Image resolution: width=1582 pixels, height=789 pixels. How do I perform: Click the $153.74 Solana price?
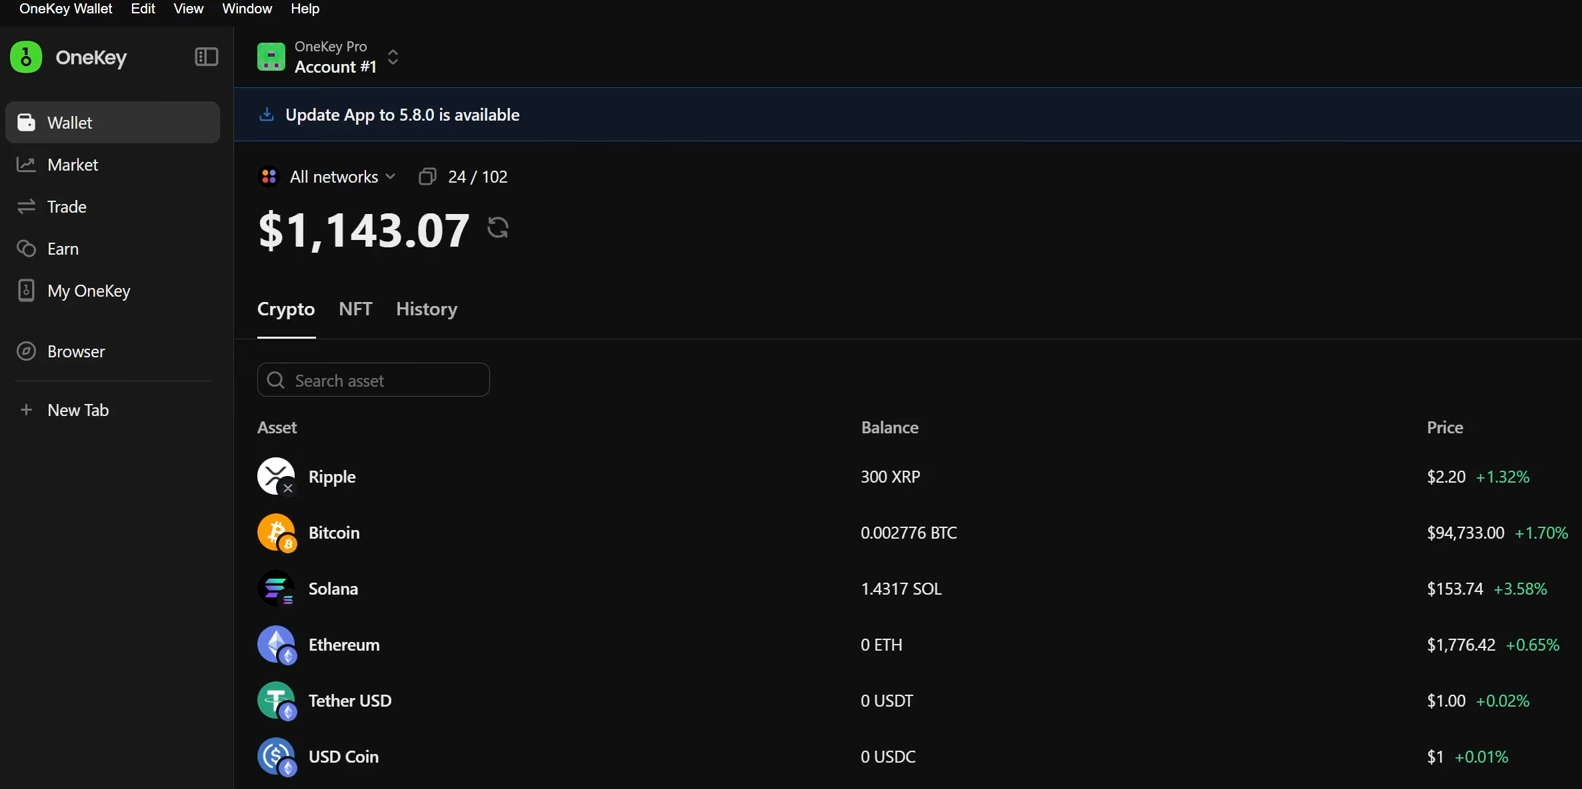coord(1455,589)
